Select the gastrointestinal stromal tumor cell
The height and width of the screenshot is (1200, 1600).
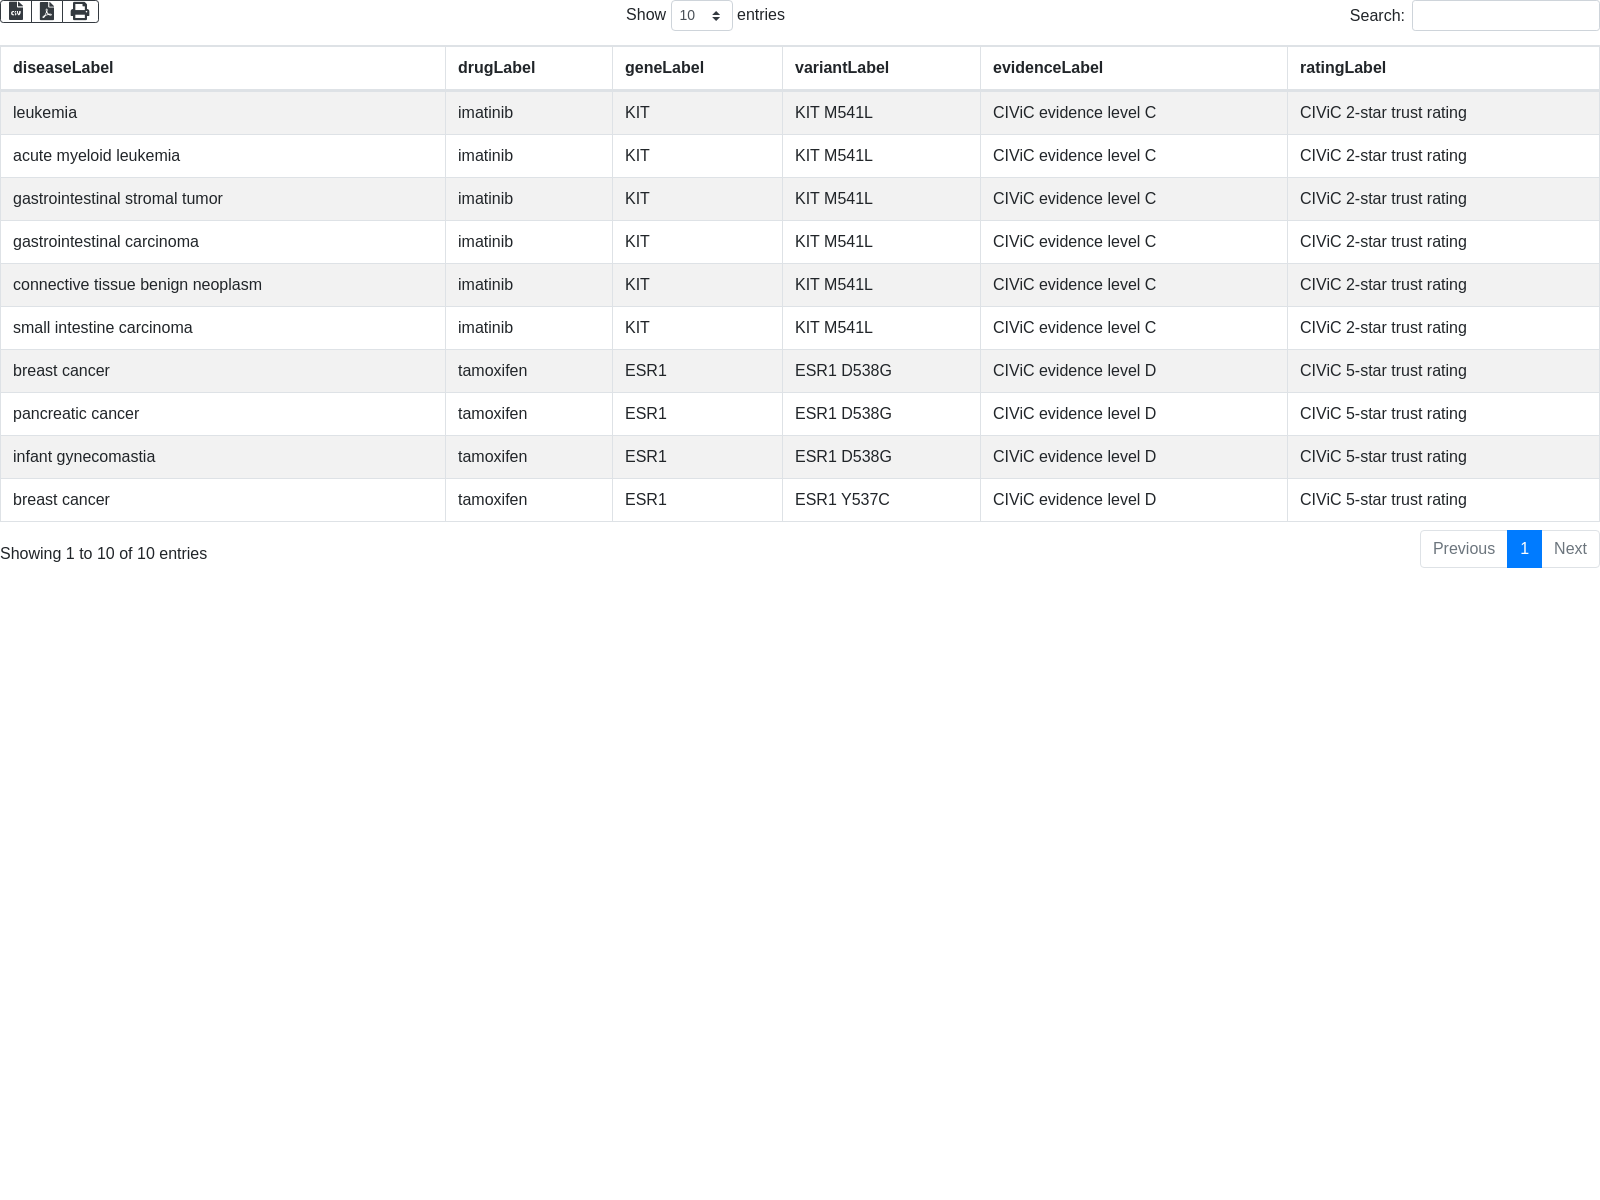coord(118,199)
